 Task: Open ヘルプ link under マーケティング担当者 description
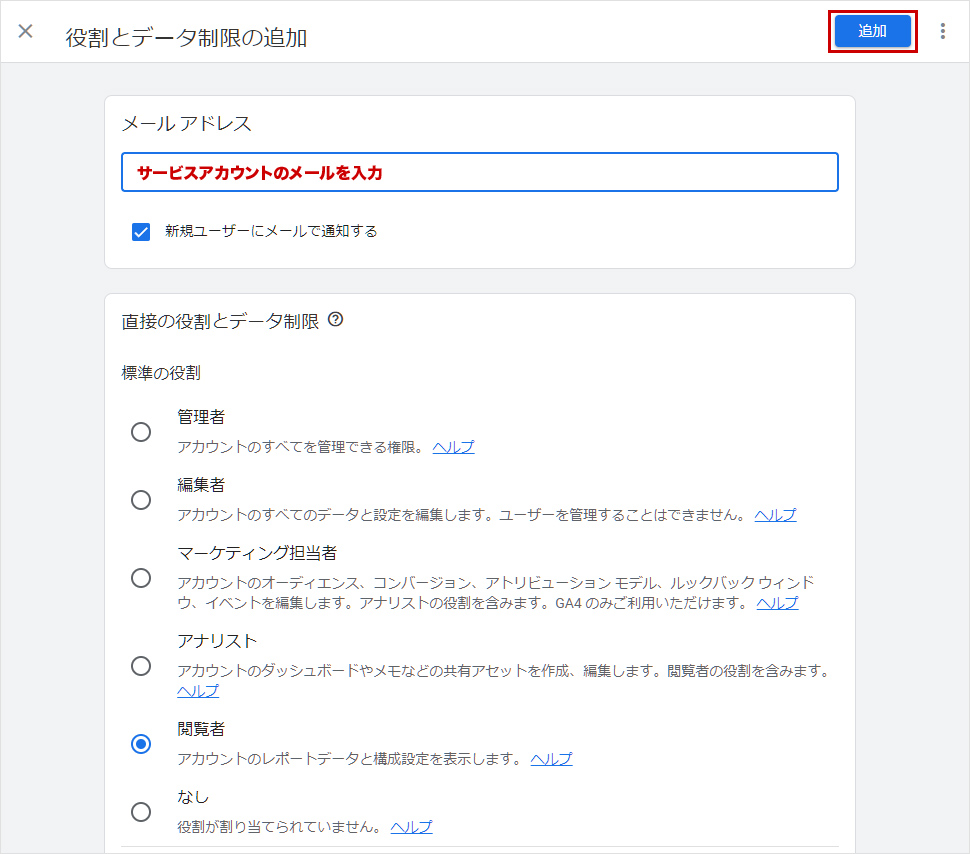click(x=777, y=603)
